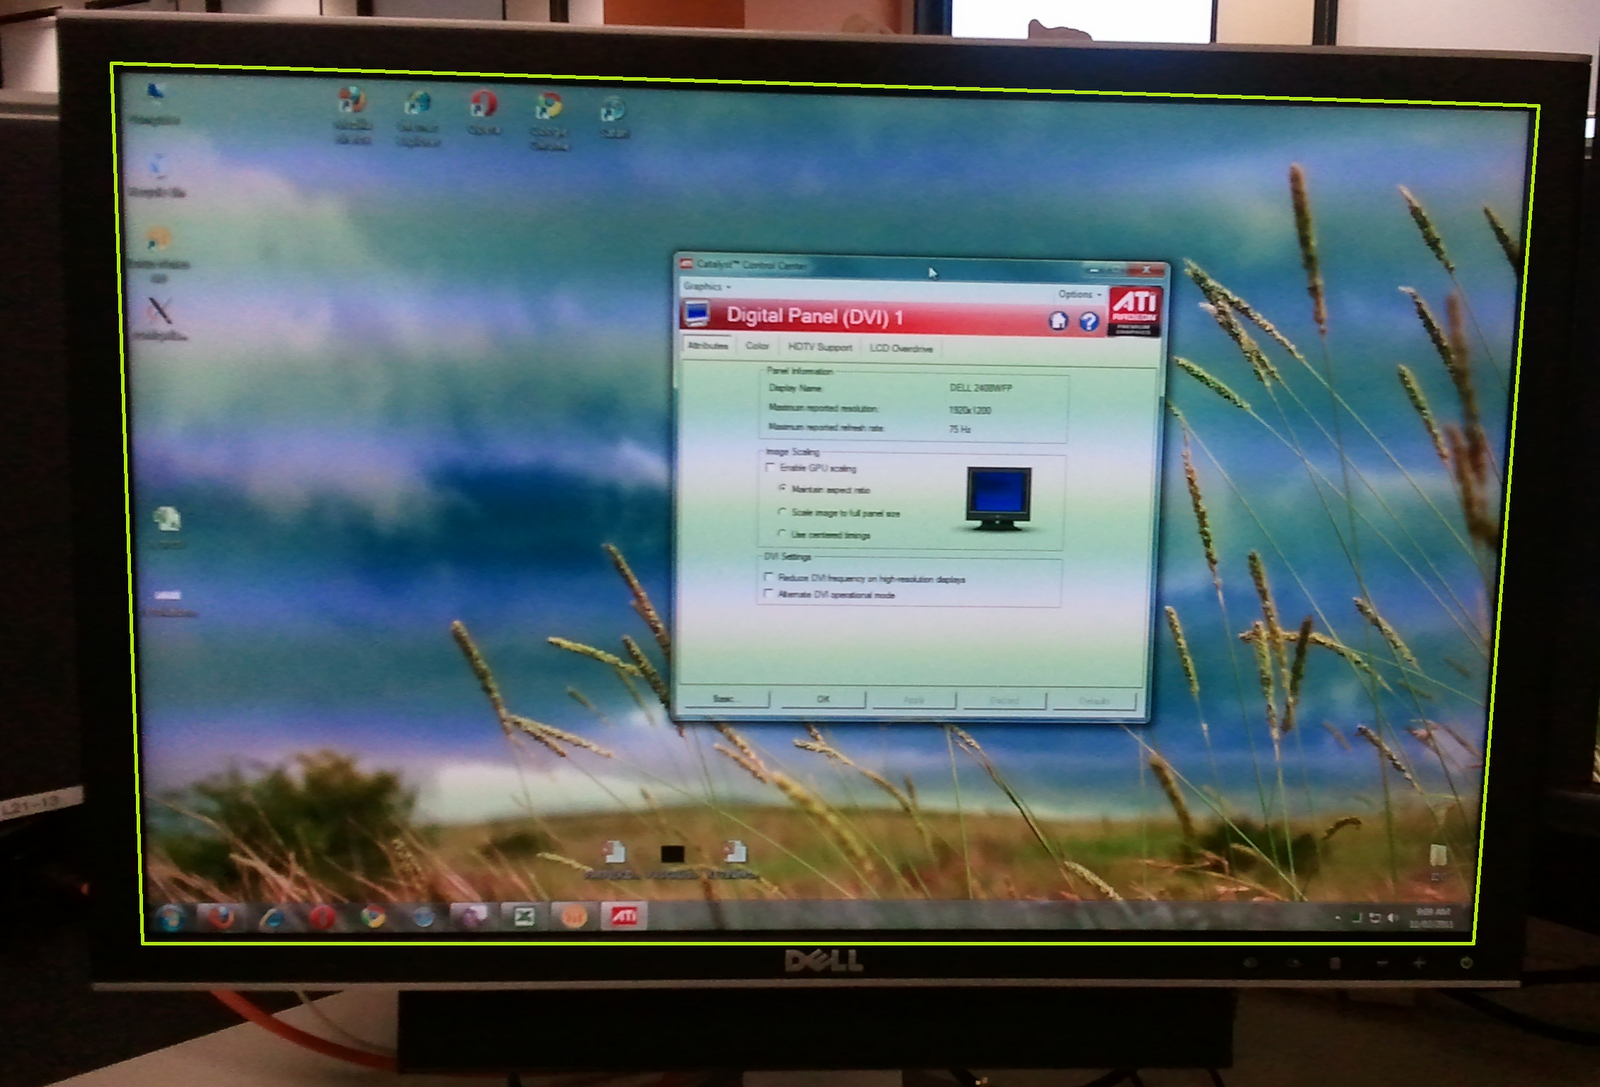This screenshot has height=1087, width=1600.
Task: Click the ATI taskbar button
Action: click(624, 915)
